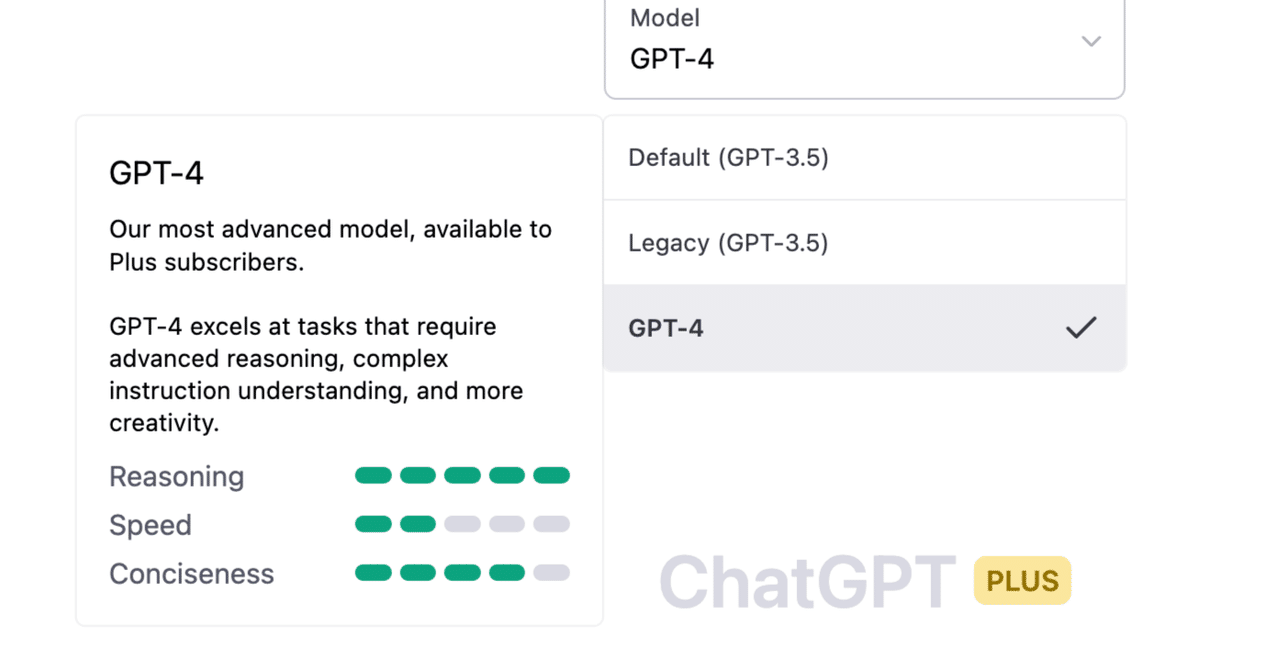Click the "Speed" rating label

click(x=150, y=526)
